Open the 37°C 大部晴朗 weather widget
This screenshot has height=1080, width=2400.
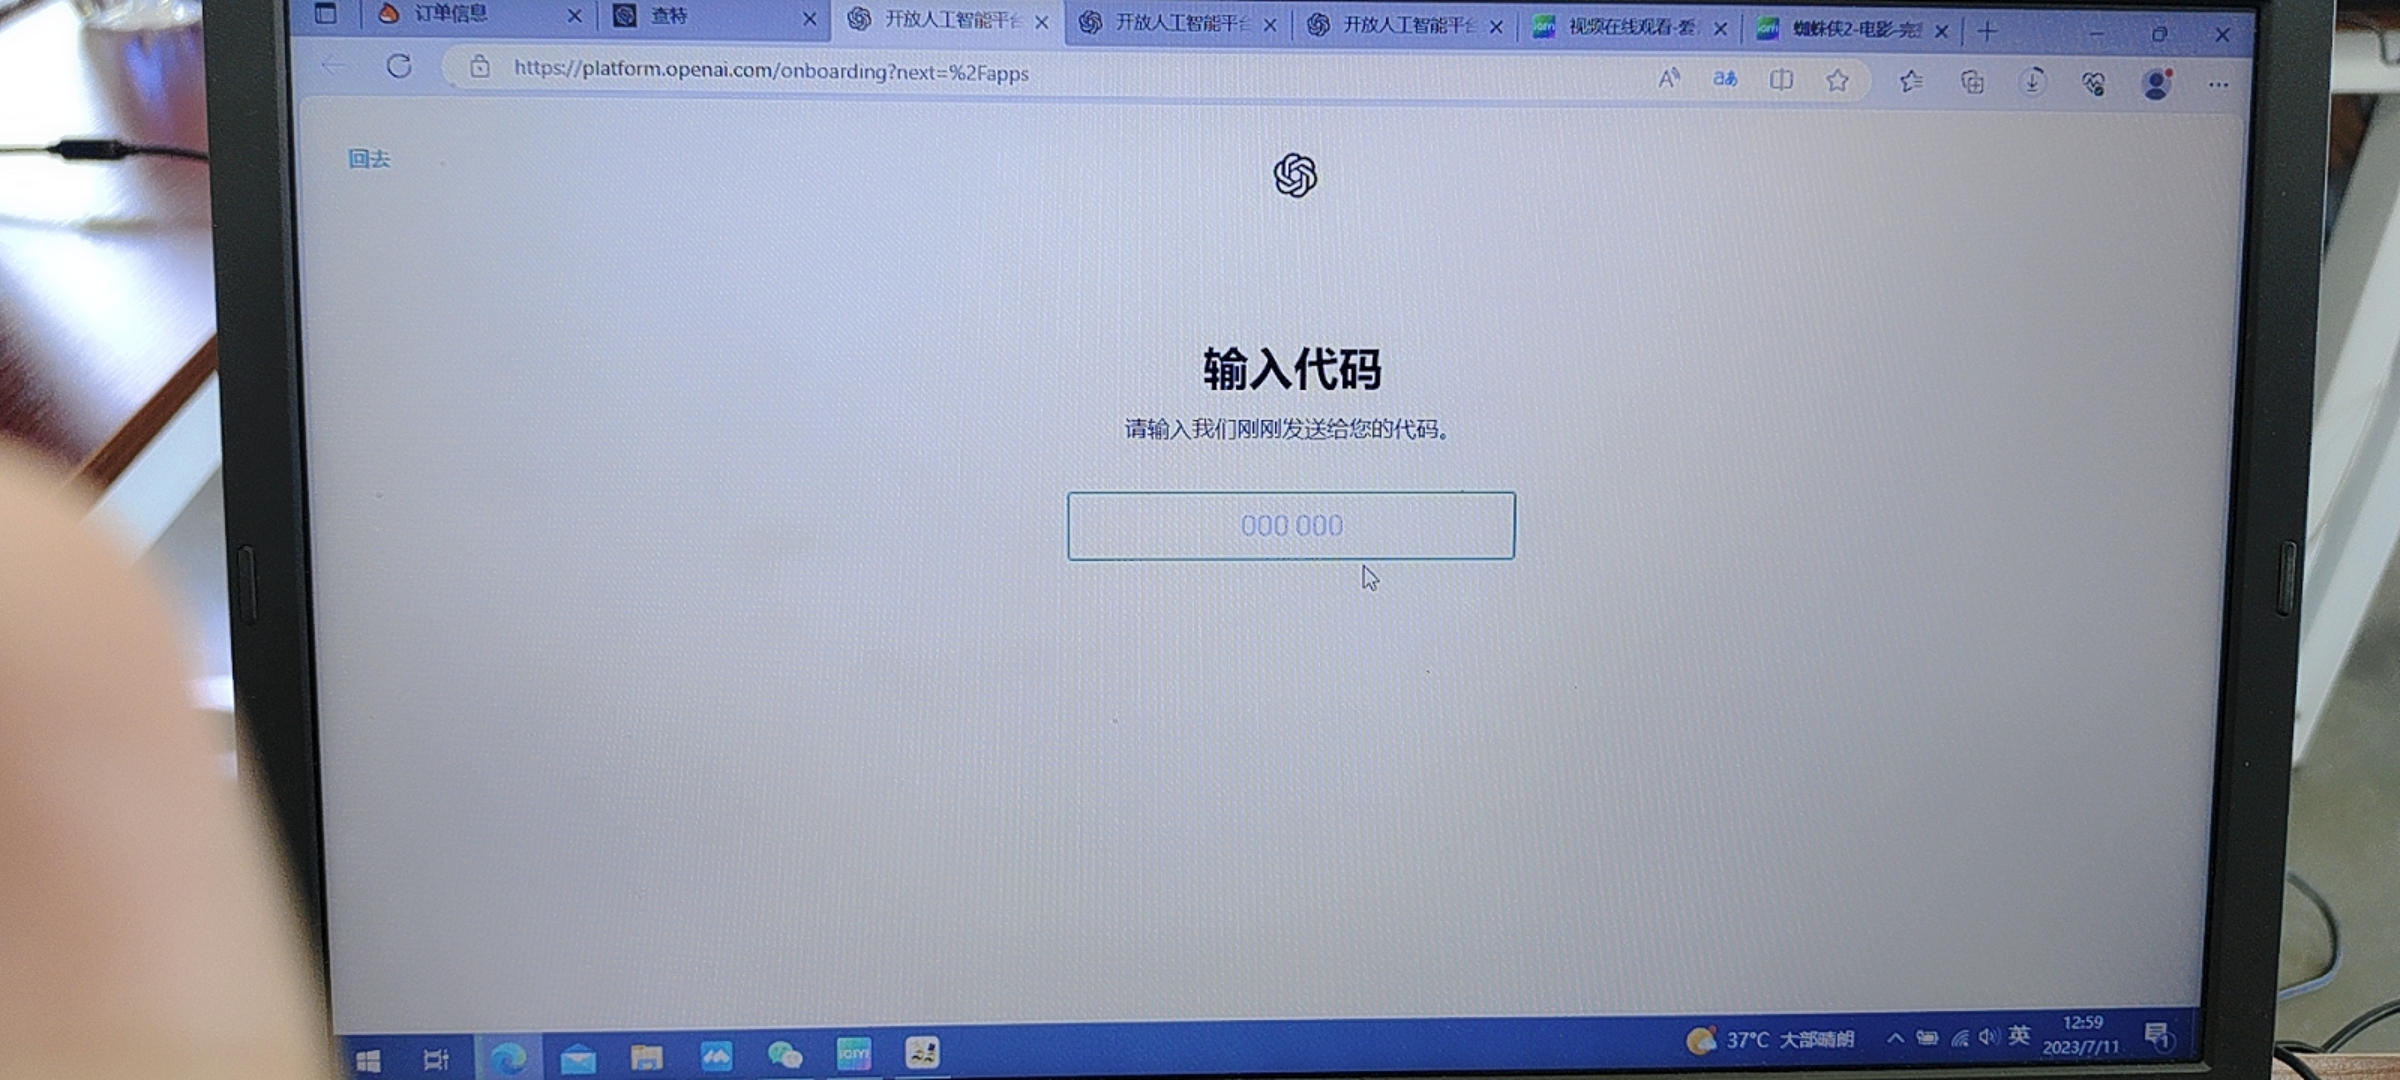point(1770,1040)
